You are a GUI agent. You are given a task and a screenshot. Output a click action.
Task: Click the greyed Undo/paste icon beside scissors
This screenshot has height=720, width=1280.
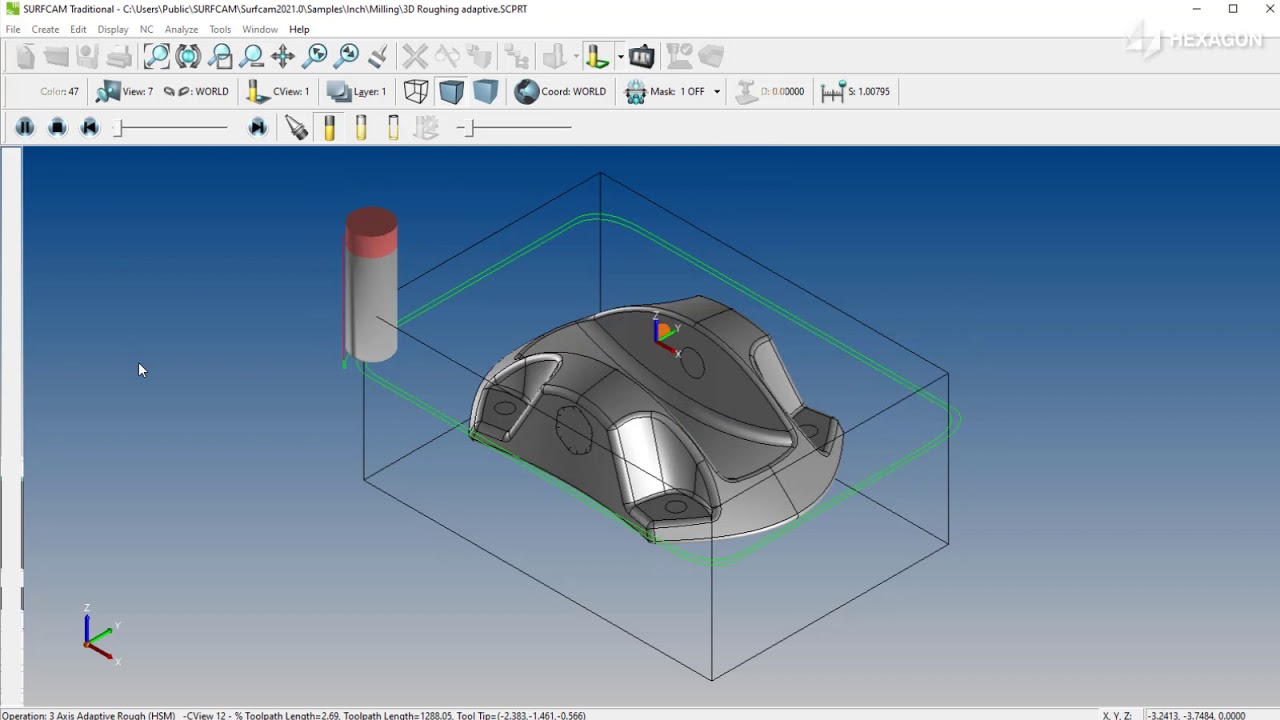479,57
